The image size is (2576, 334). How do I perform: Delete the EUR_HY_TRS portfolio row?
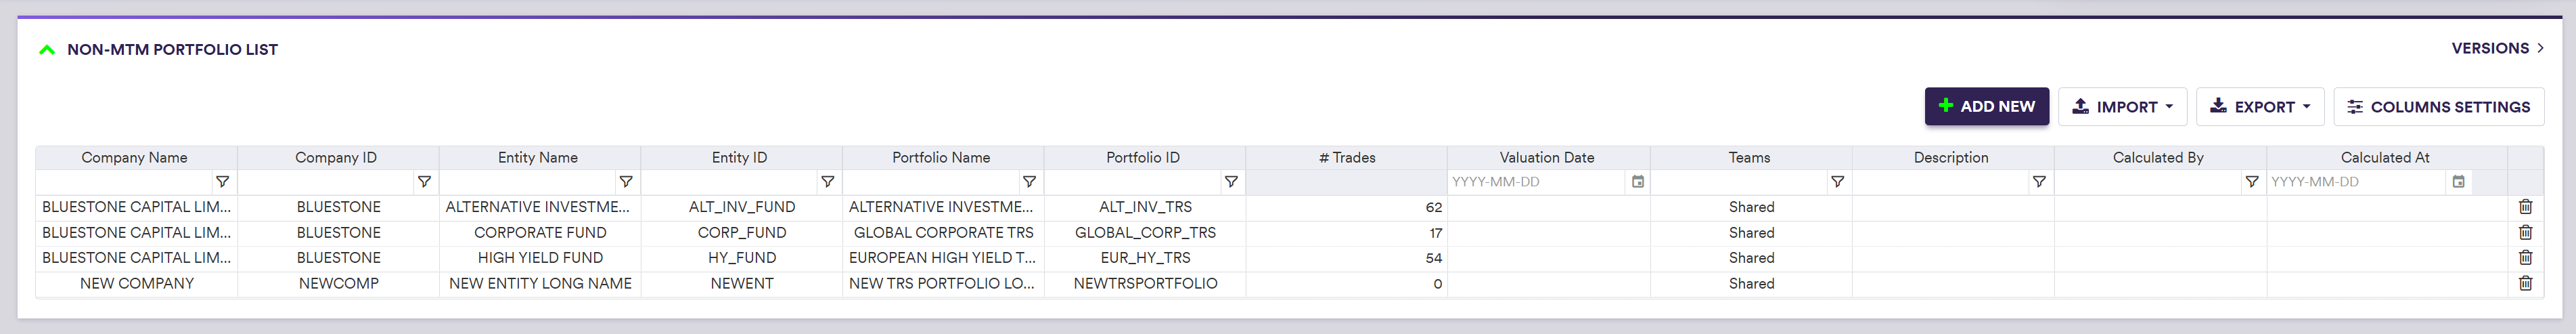point(2525,258)
